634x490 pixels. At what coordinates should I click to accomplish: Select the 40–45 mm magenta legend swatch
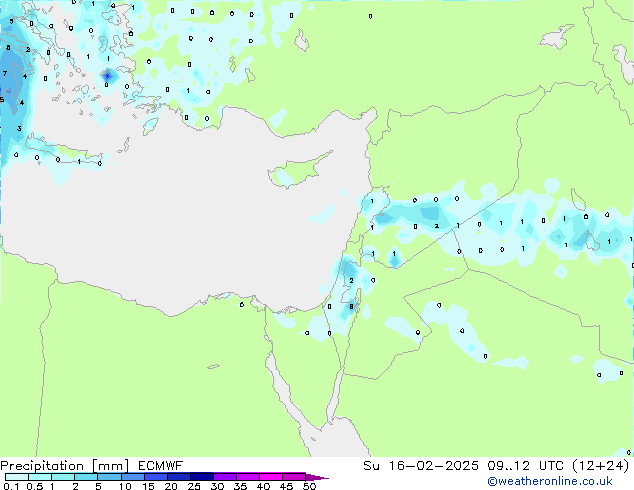[271, 477]
